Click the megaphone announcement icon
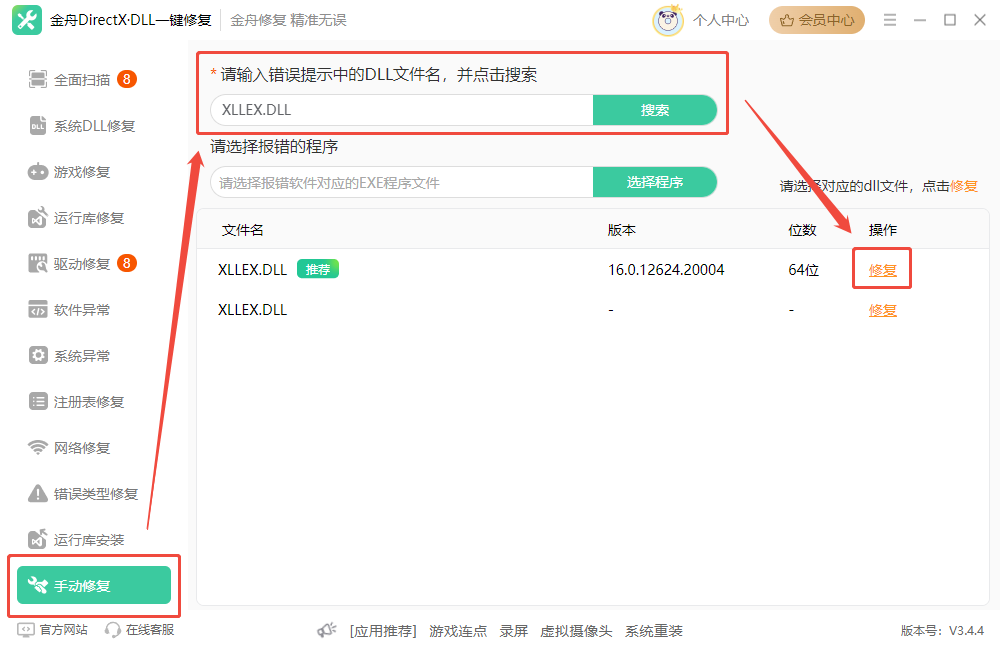 coord(327,631)
